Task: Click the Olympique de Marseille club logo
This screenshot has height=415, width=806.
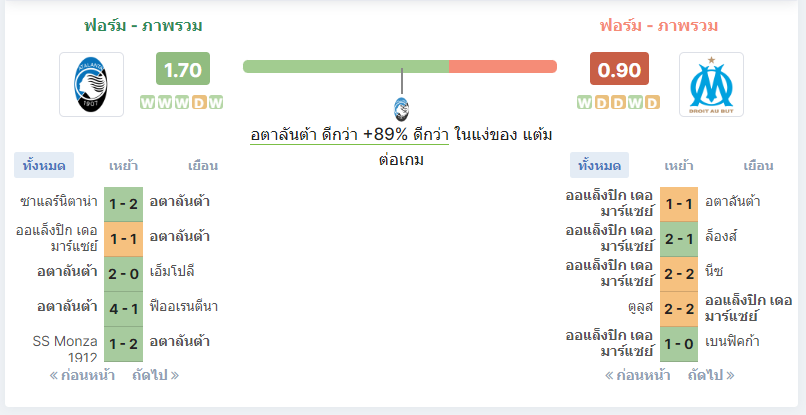Action: pos(711,84)
